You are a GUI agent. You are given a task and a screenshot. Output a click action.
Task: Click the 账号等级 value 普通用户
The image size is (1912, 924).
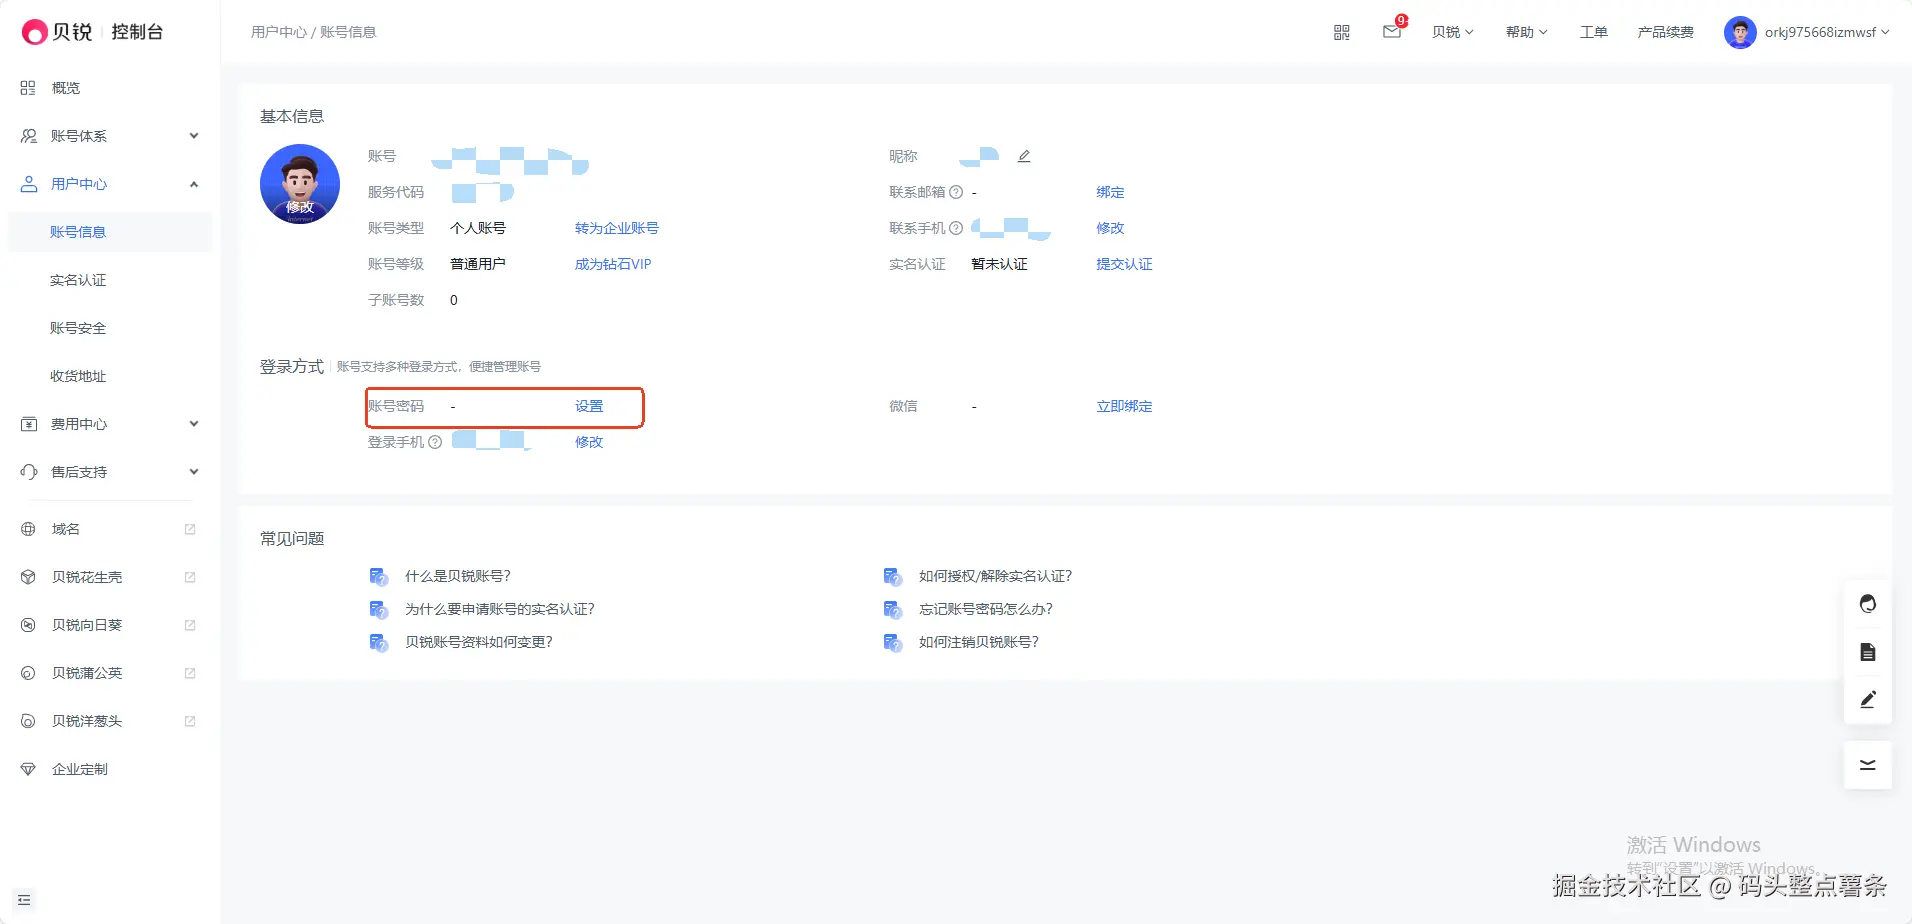click(x=478, y=264)
